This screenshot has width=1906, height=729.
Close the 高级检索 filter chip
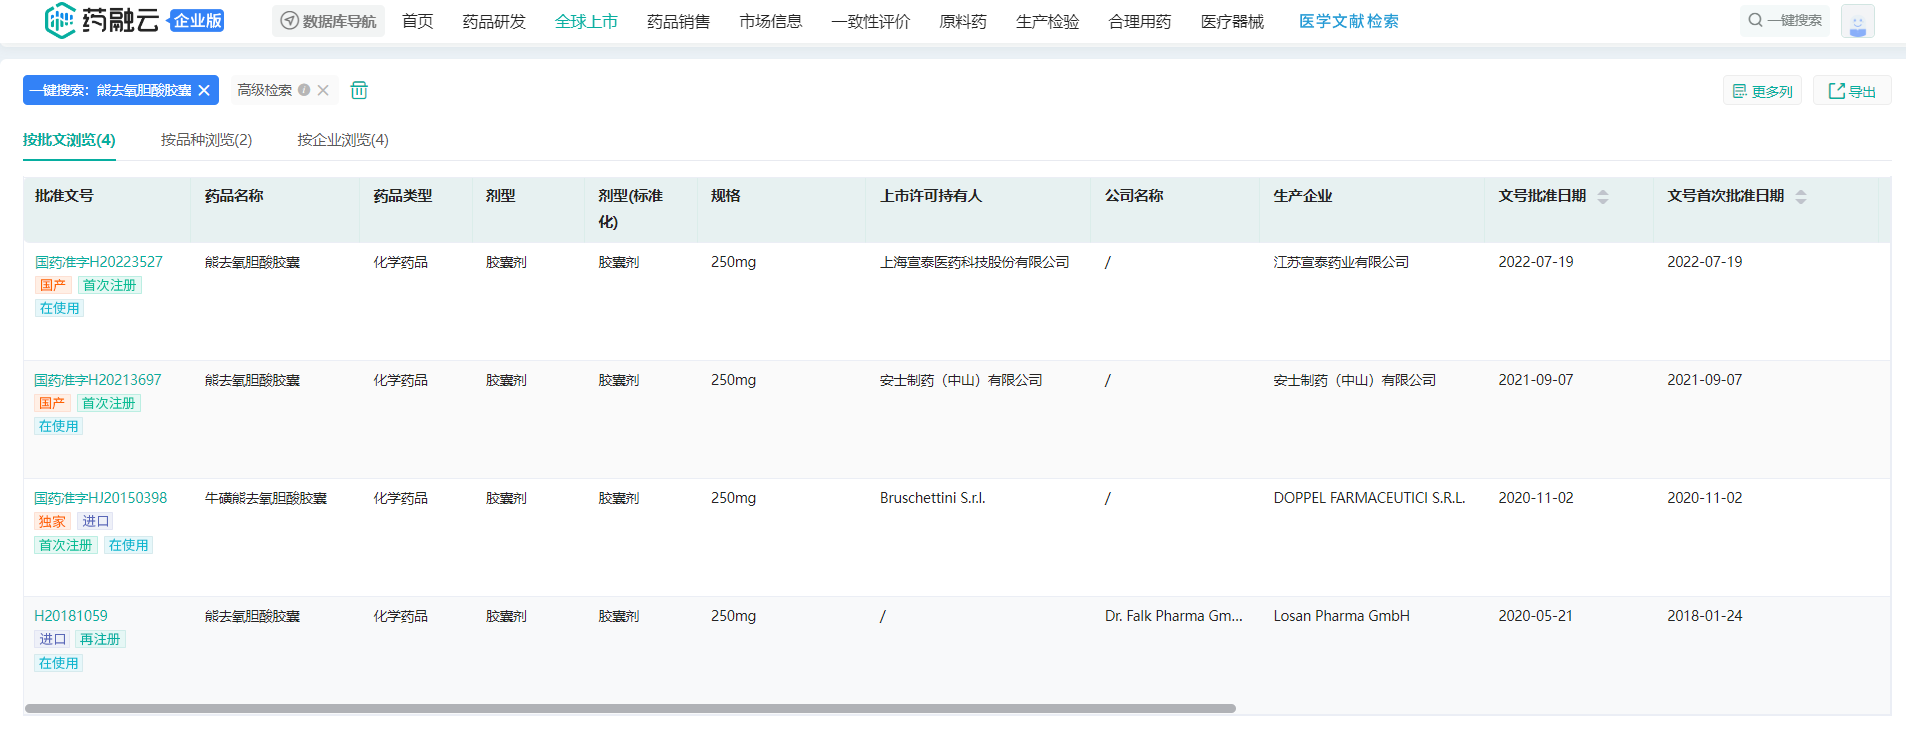323,90
